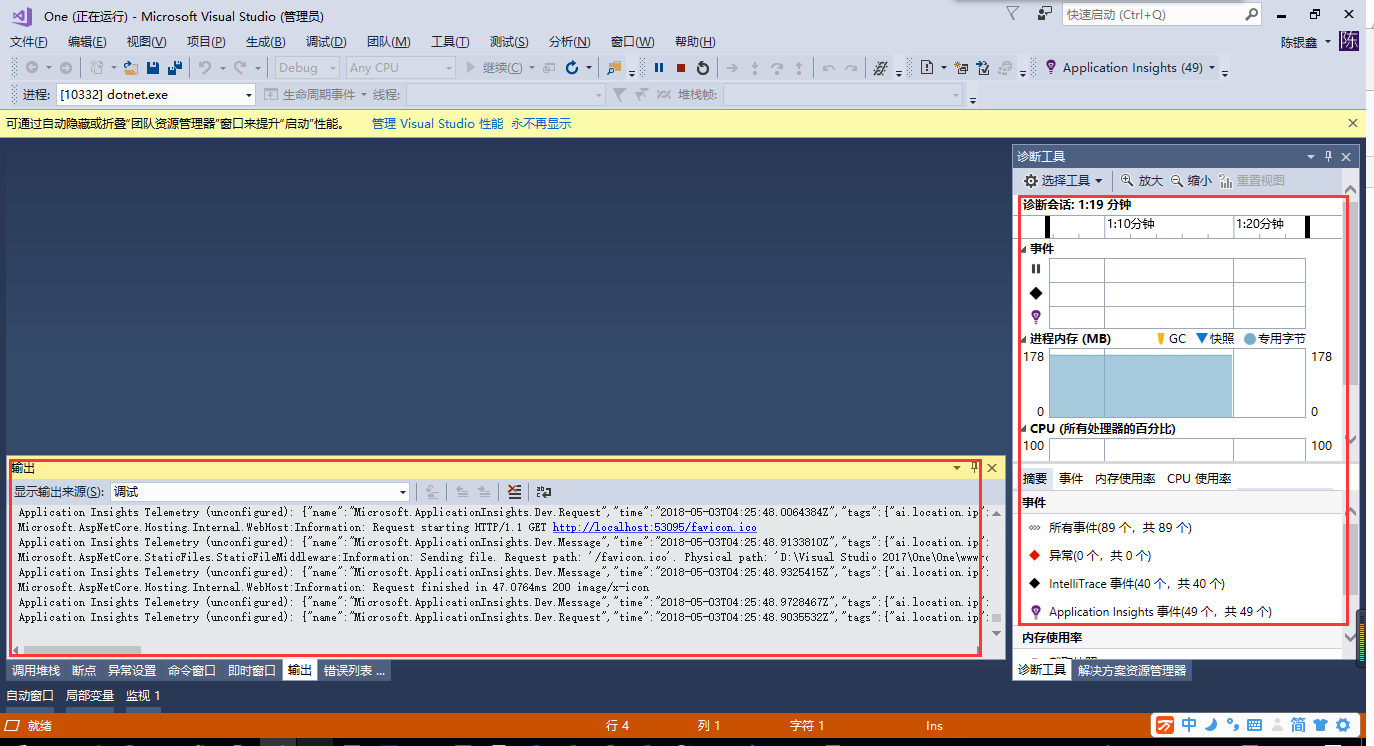
Task: Switch to the 错误列表 tab
Action: click(x=354, y=671)
